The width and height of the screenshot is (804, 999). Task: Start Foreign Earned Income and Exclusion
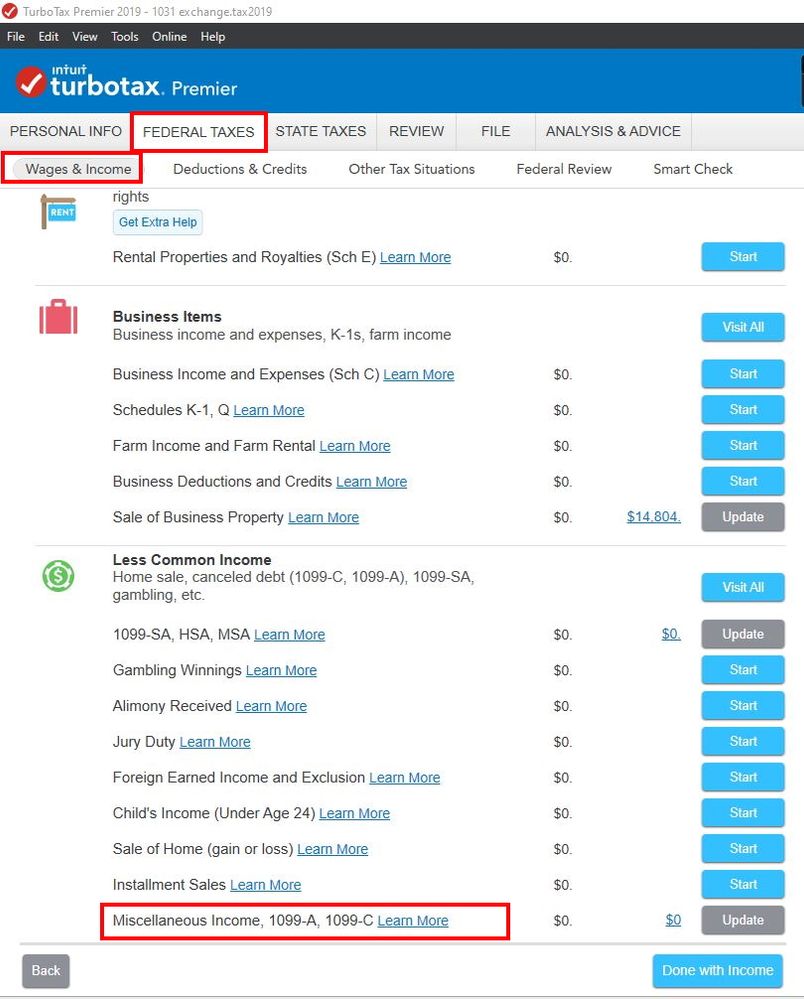point(743,777)
